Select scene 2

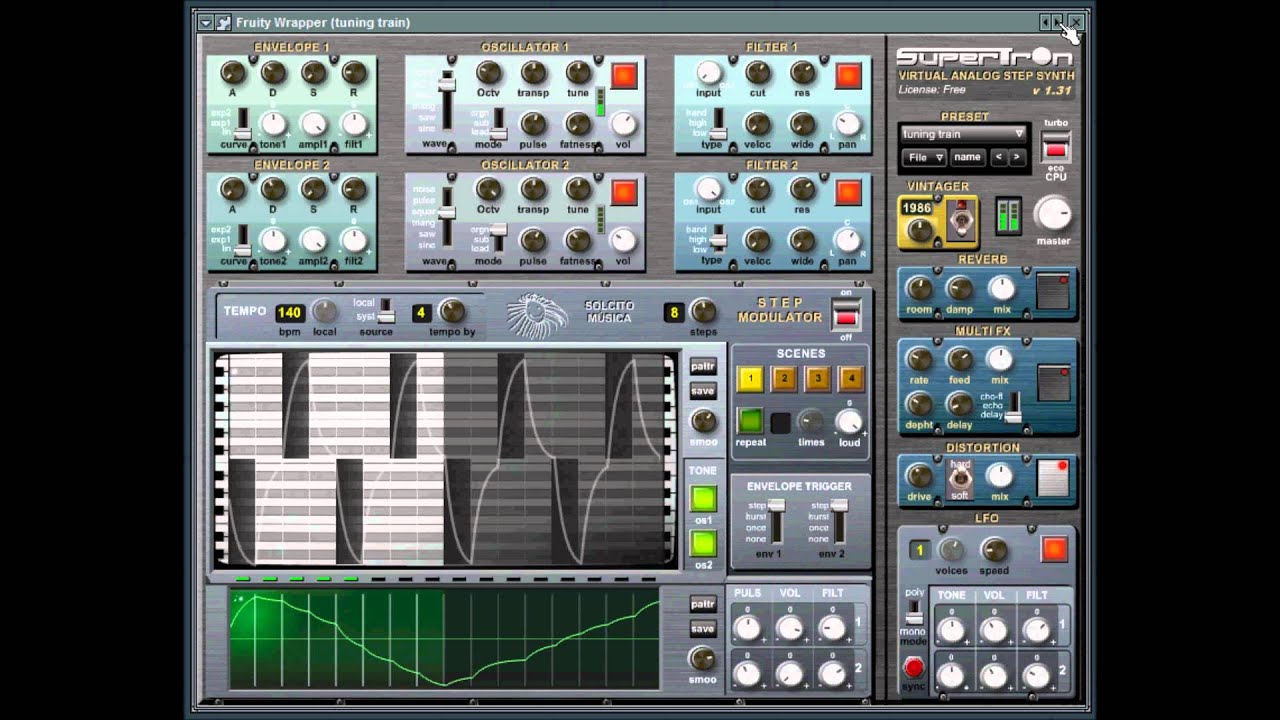pos(784,378)
